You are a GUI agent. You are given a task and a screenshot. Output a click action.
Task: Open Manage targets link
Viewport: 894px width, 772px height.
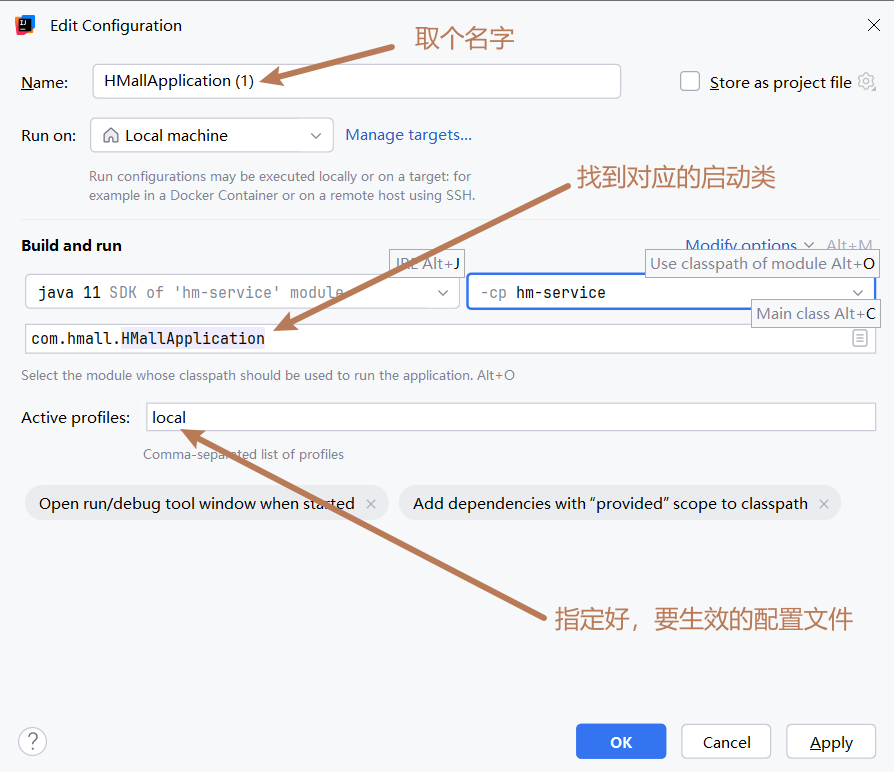408,135
